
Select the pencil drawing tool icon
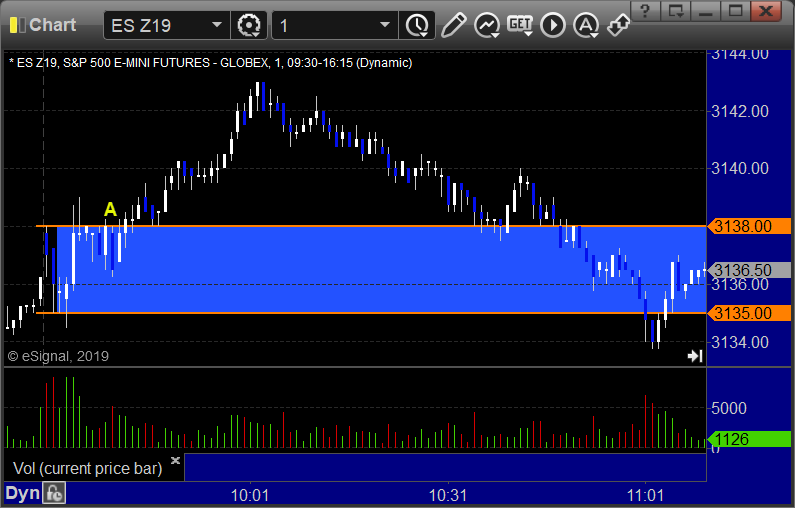453,25
